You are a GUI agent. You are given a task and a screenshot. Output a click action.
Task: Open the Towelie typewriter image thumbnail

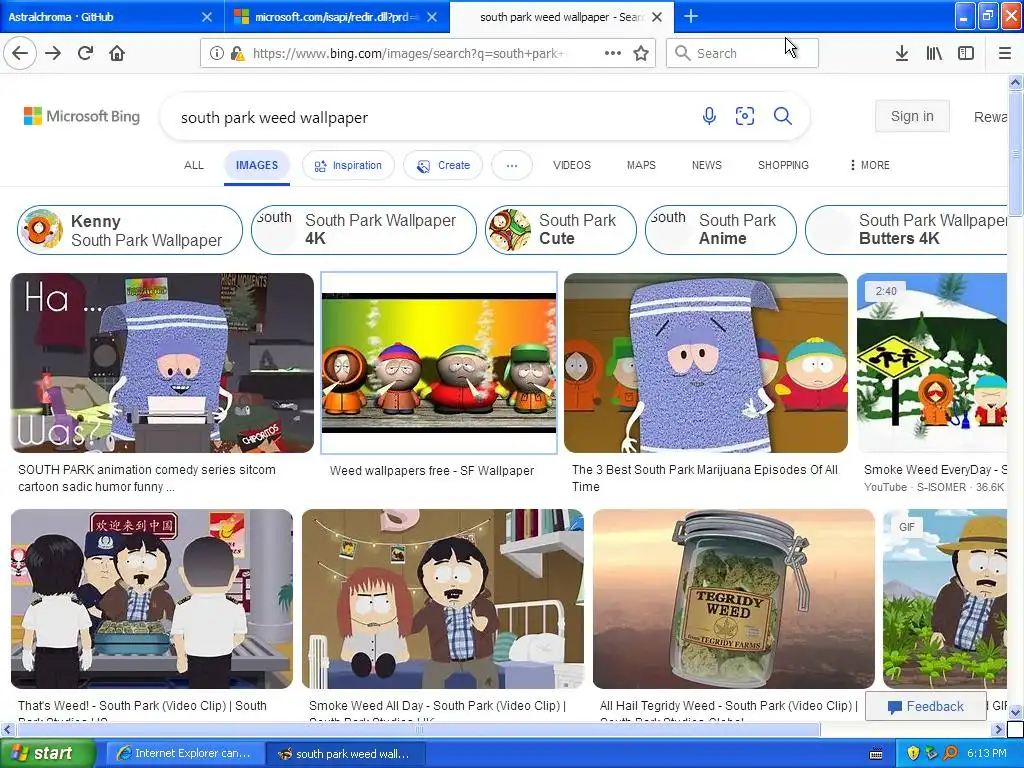(x=162, y=363)
